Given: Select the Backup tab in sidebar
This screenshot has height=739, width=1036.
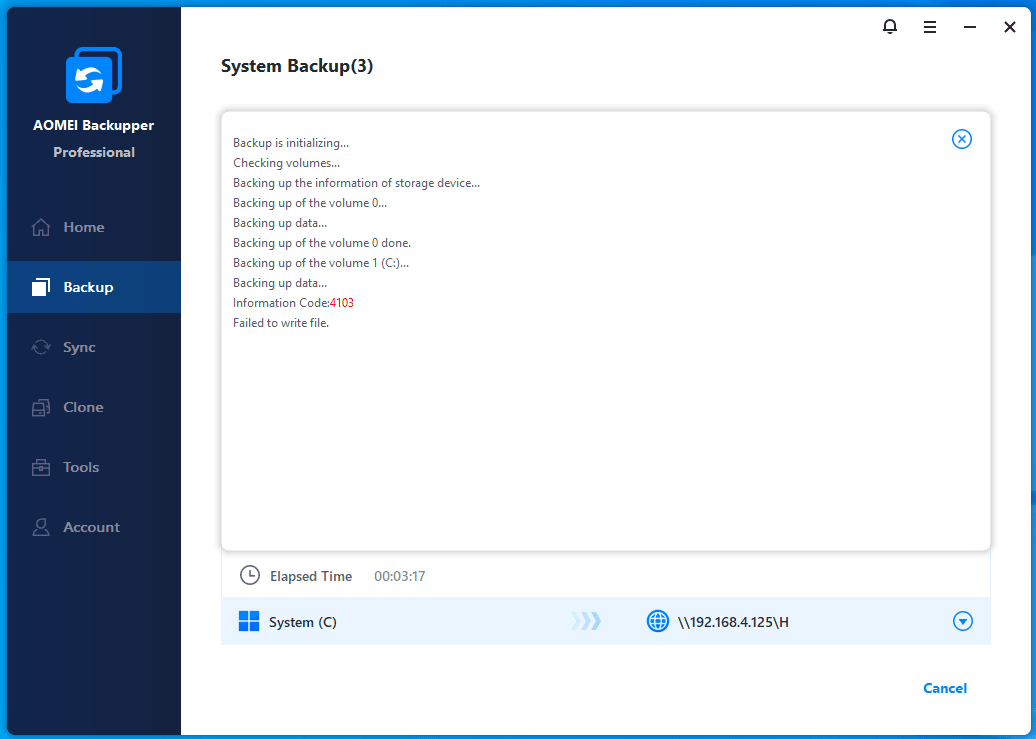Looking at the screenshot, I should [88, 287].
